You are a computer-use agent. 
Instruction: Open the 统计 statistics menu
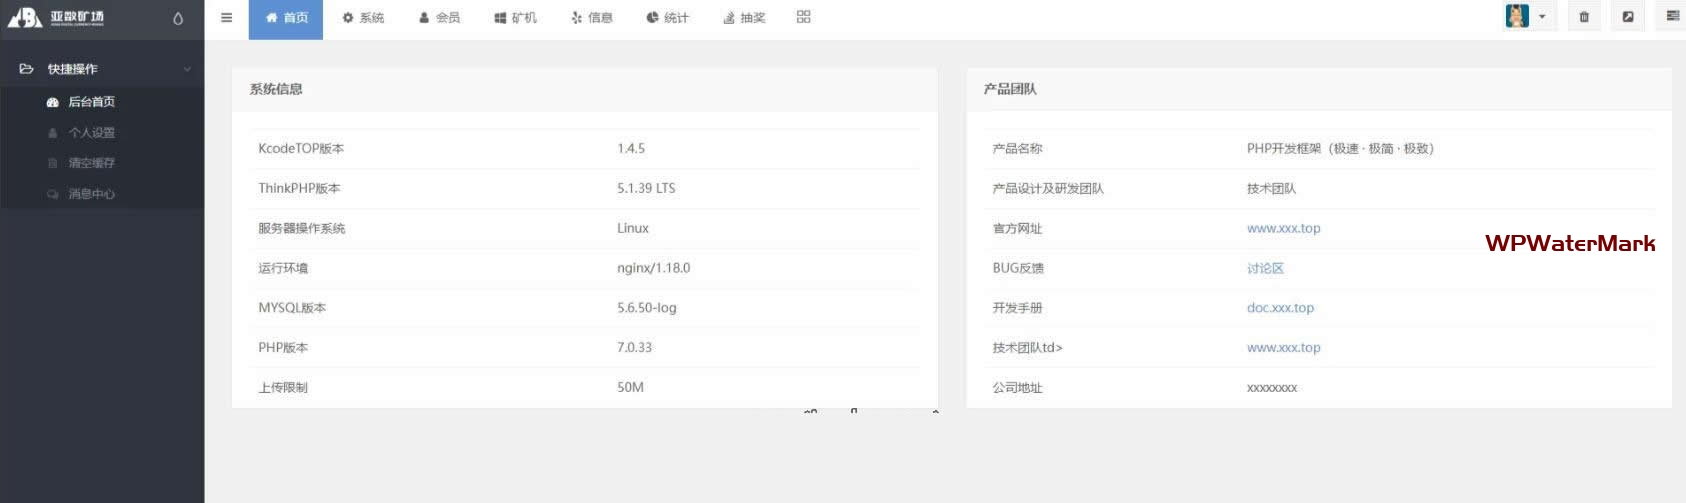click(x=667, y=18)
